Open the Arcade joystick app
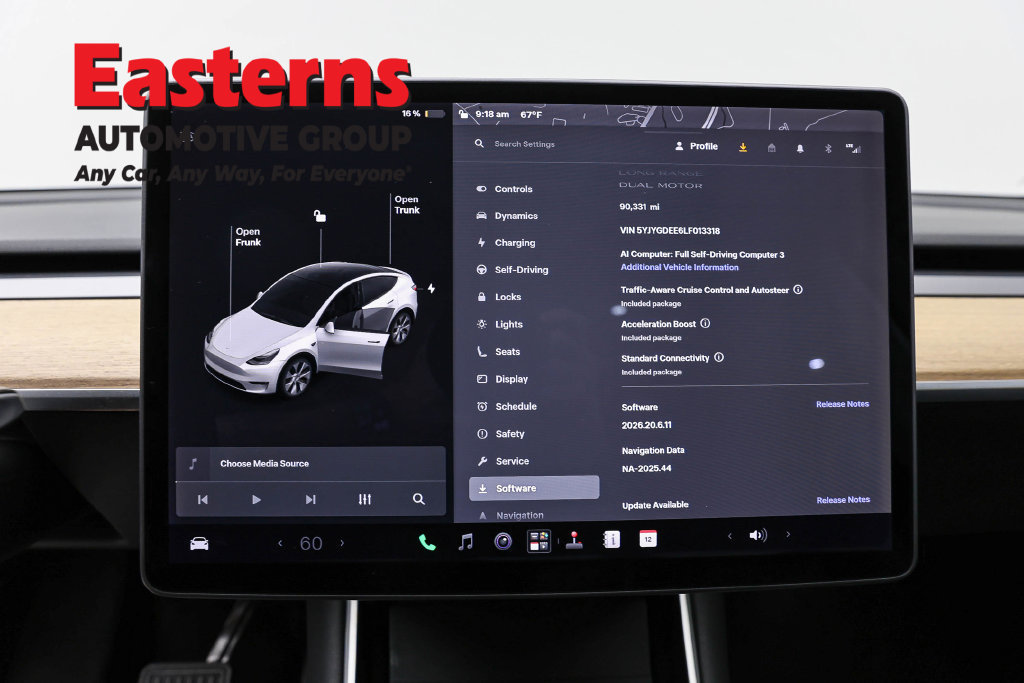The height and width of the screenshot is (683, 1024). pos(575,541)
